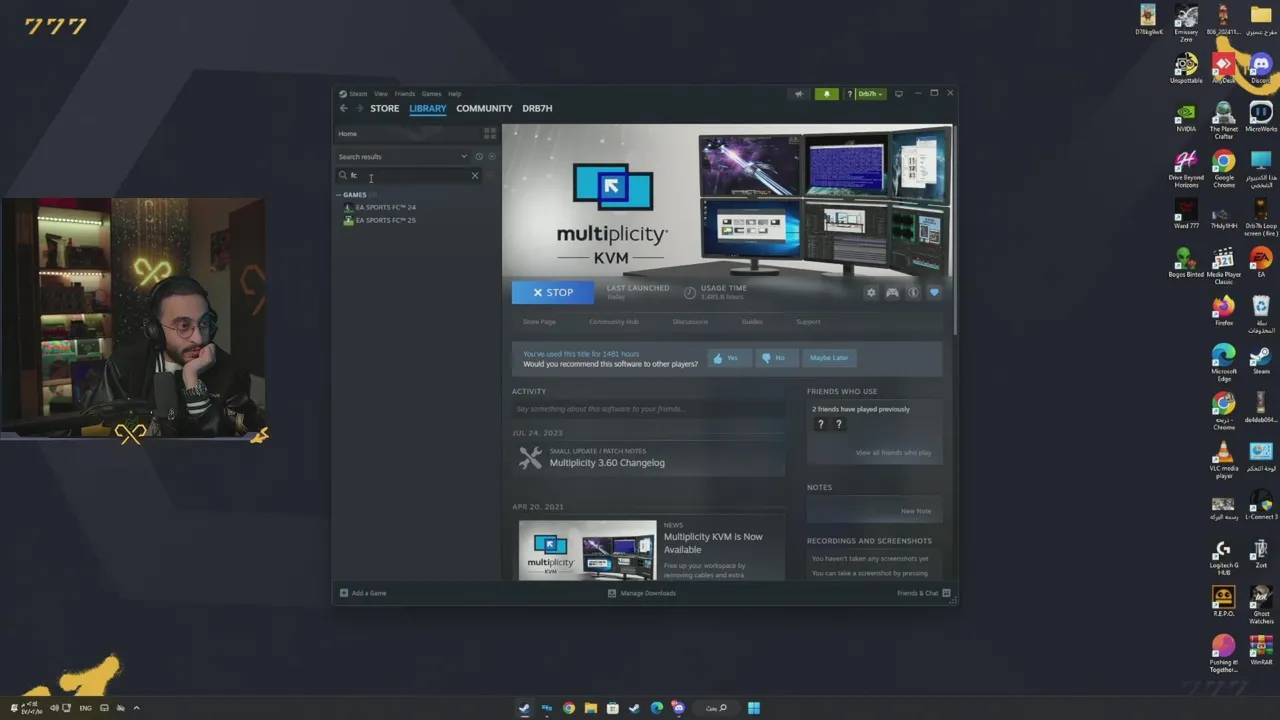This screenshot has height=720, width=1280.
Task: Switch to the COMMUNITY tab
Action: (x=484, y=108)
